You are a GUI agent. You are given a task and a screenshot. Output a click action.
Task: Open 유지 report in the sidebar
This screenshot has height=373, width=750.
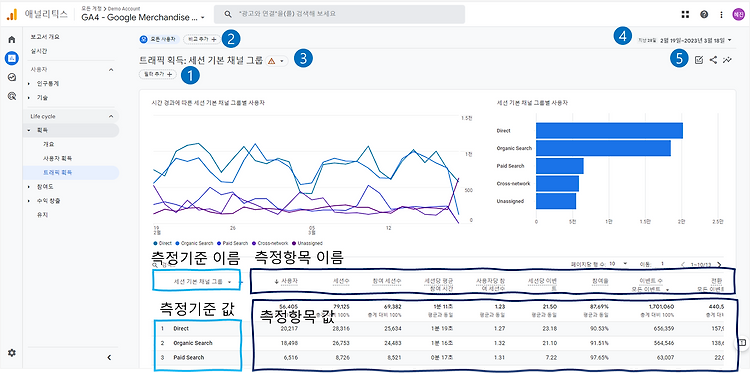point(43,215)
